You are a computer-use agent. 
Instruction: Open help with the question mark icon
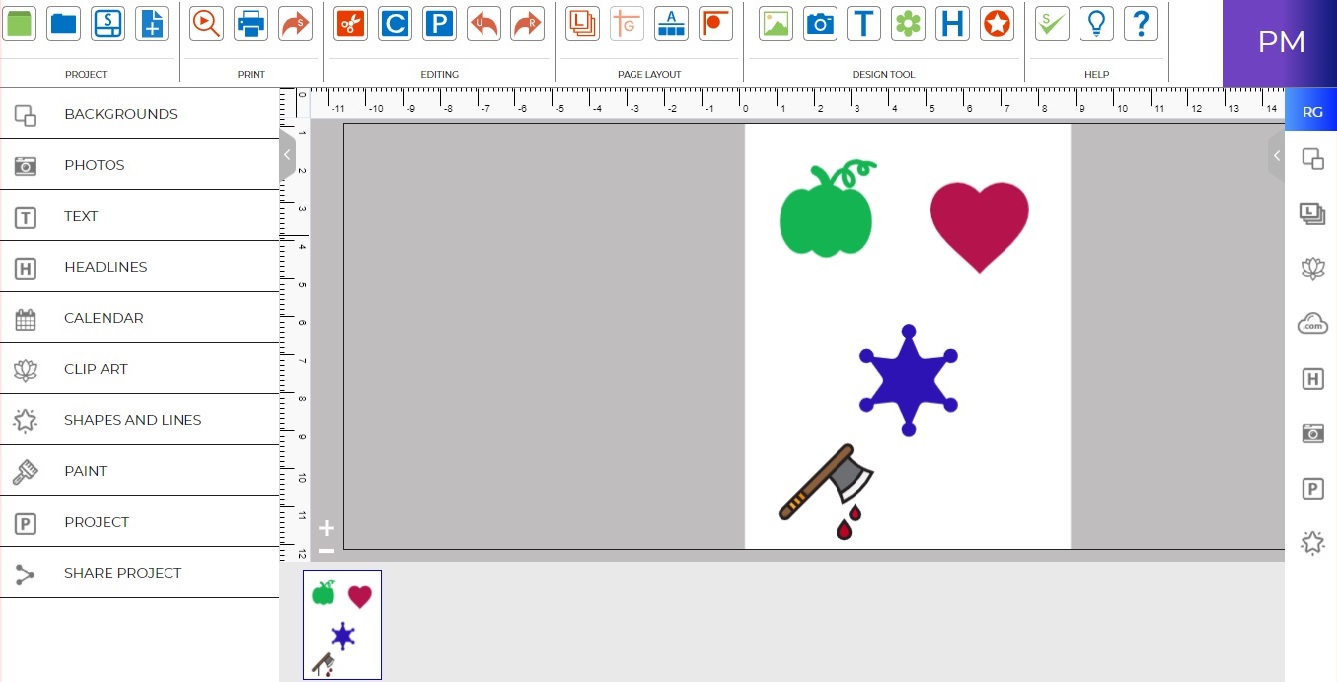pyautogui.click(x=1141, y=23)
